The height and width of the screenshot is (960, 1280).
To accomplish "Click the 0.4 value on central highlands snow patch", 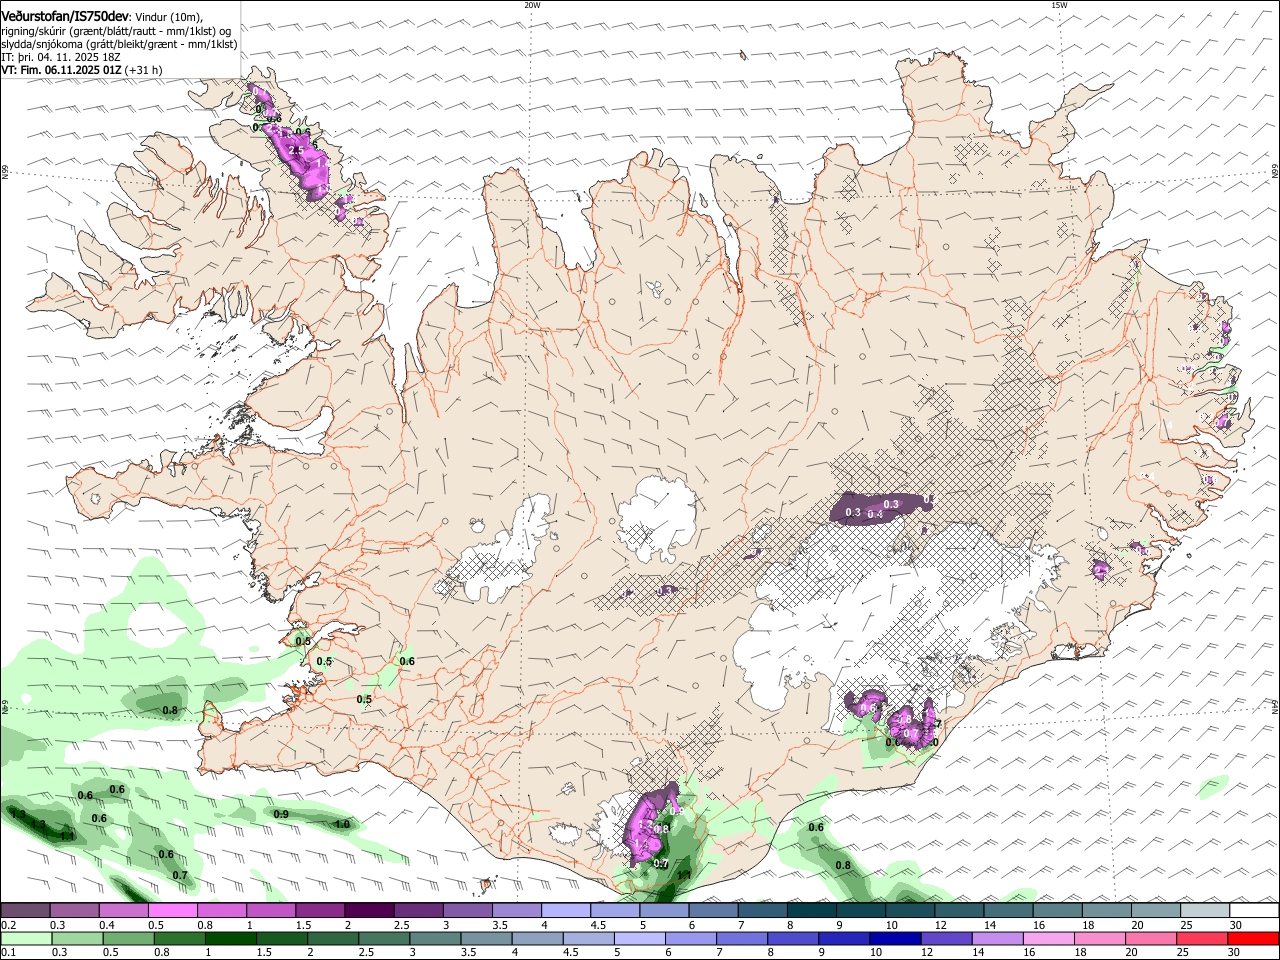I will tap(875, 514).
